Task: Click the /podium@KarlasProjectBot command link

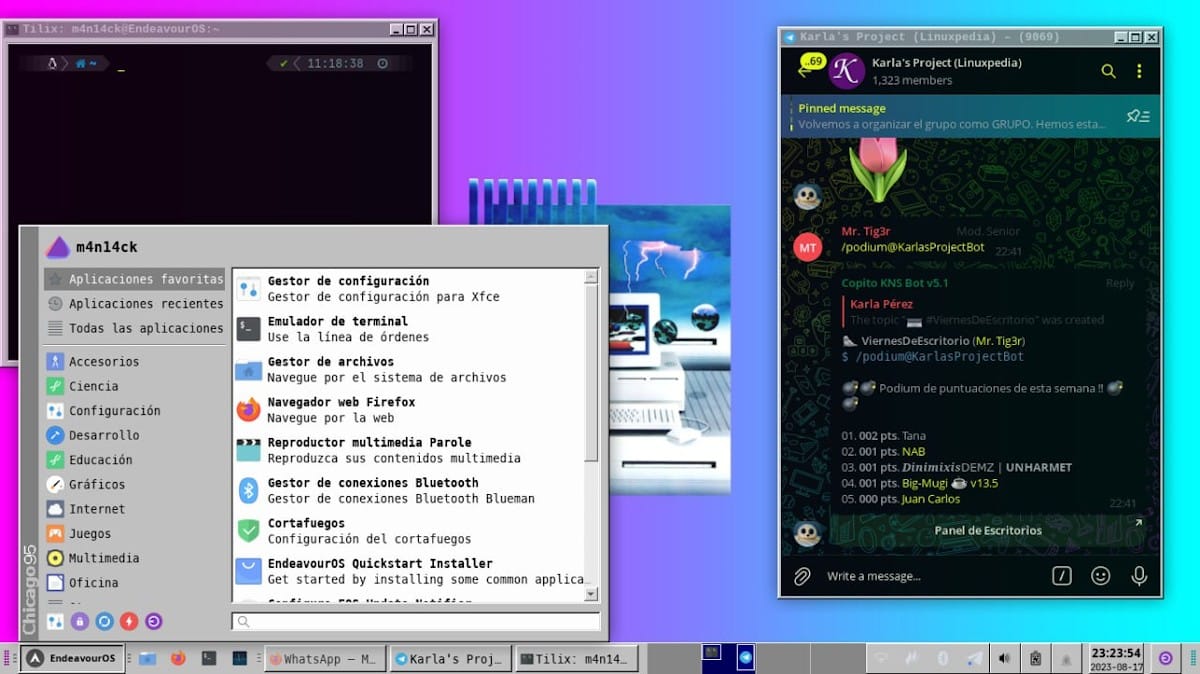Action: click(913, 247)
